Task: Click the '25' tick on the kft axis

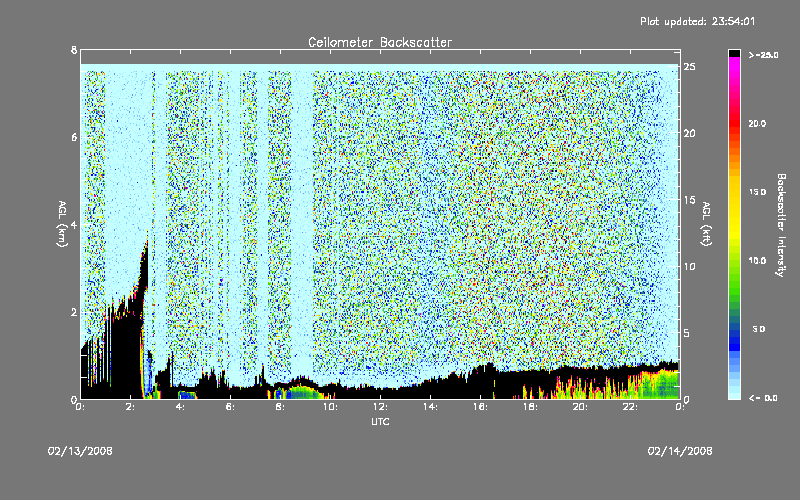Action: (690, 67)
